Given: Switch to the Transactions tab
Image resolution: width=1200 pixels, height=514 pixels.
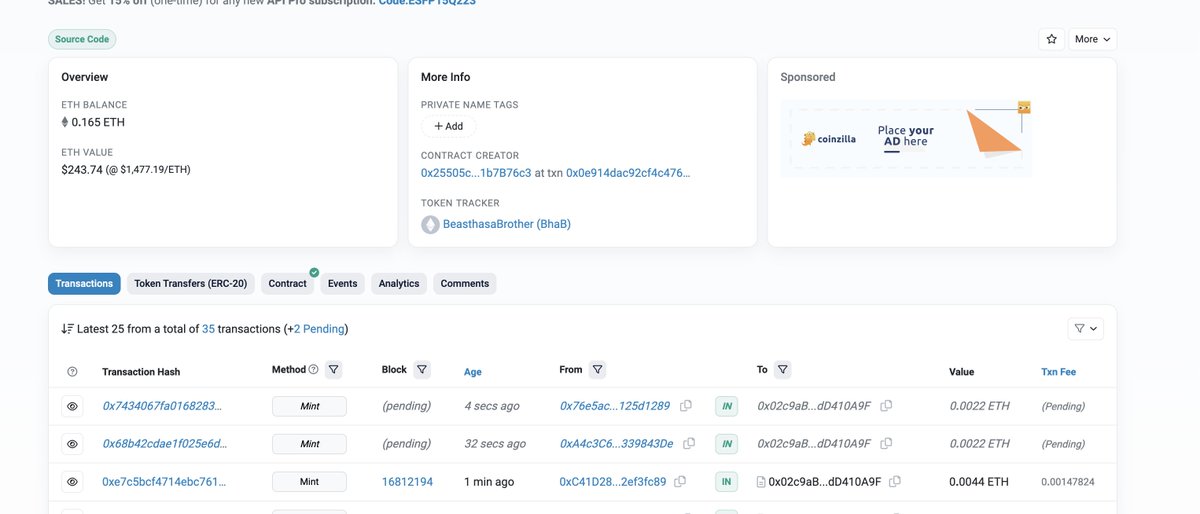Looking at the screenshot, I should [x=84, y=284].
